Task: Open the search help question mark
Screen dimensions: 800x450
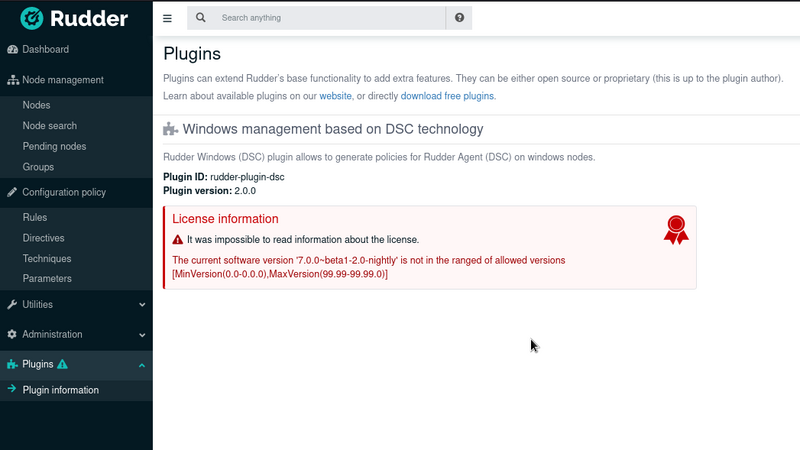Action: (x=459, y=18)
